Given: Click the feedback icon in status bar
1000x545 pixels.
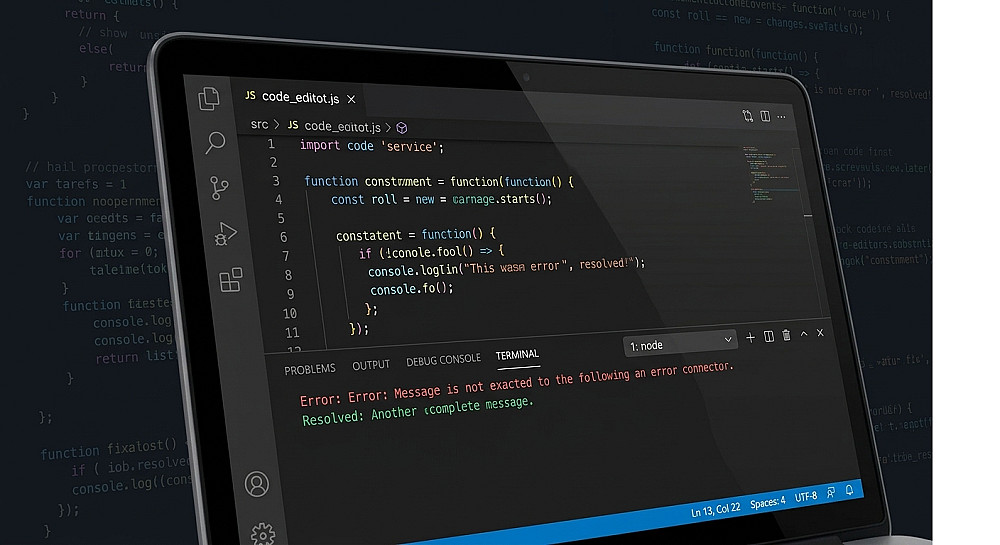Looking at the screenshot, I should coord(831,493).
